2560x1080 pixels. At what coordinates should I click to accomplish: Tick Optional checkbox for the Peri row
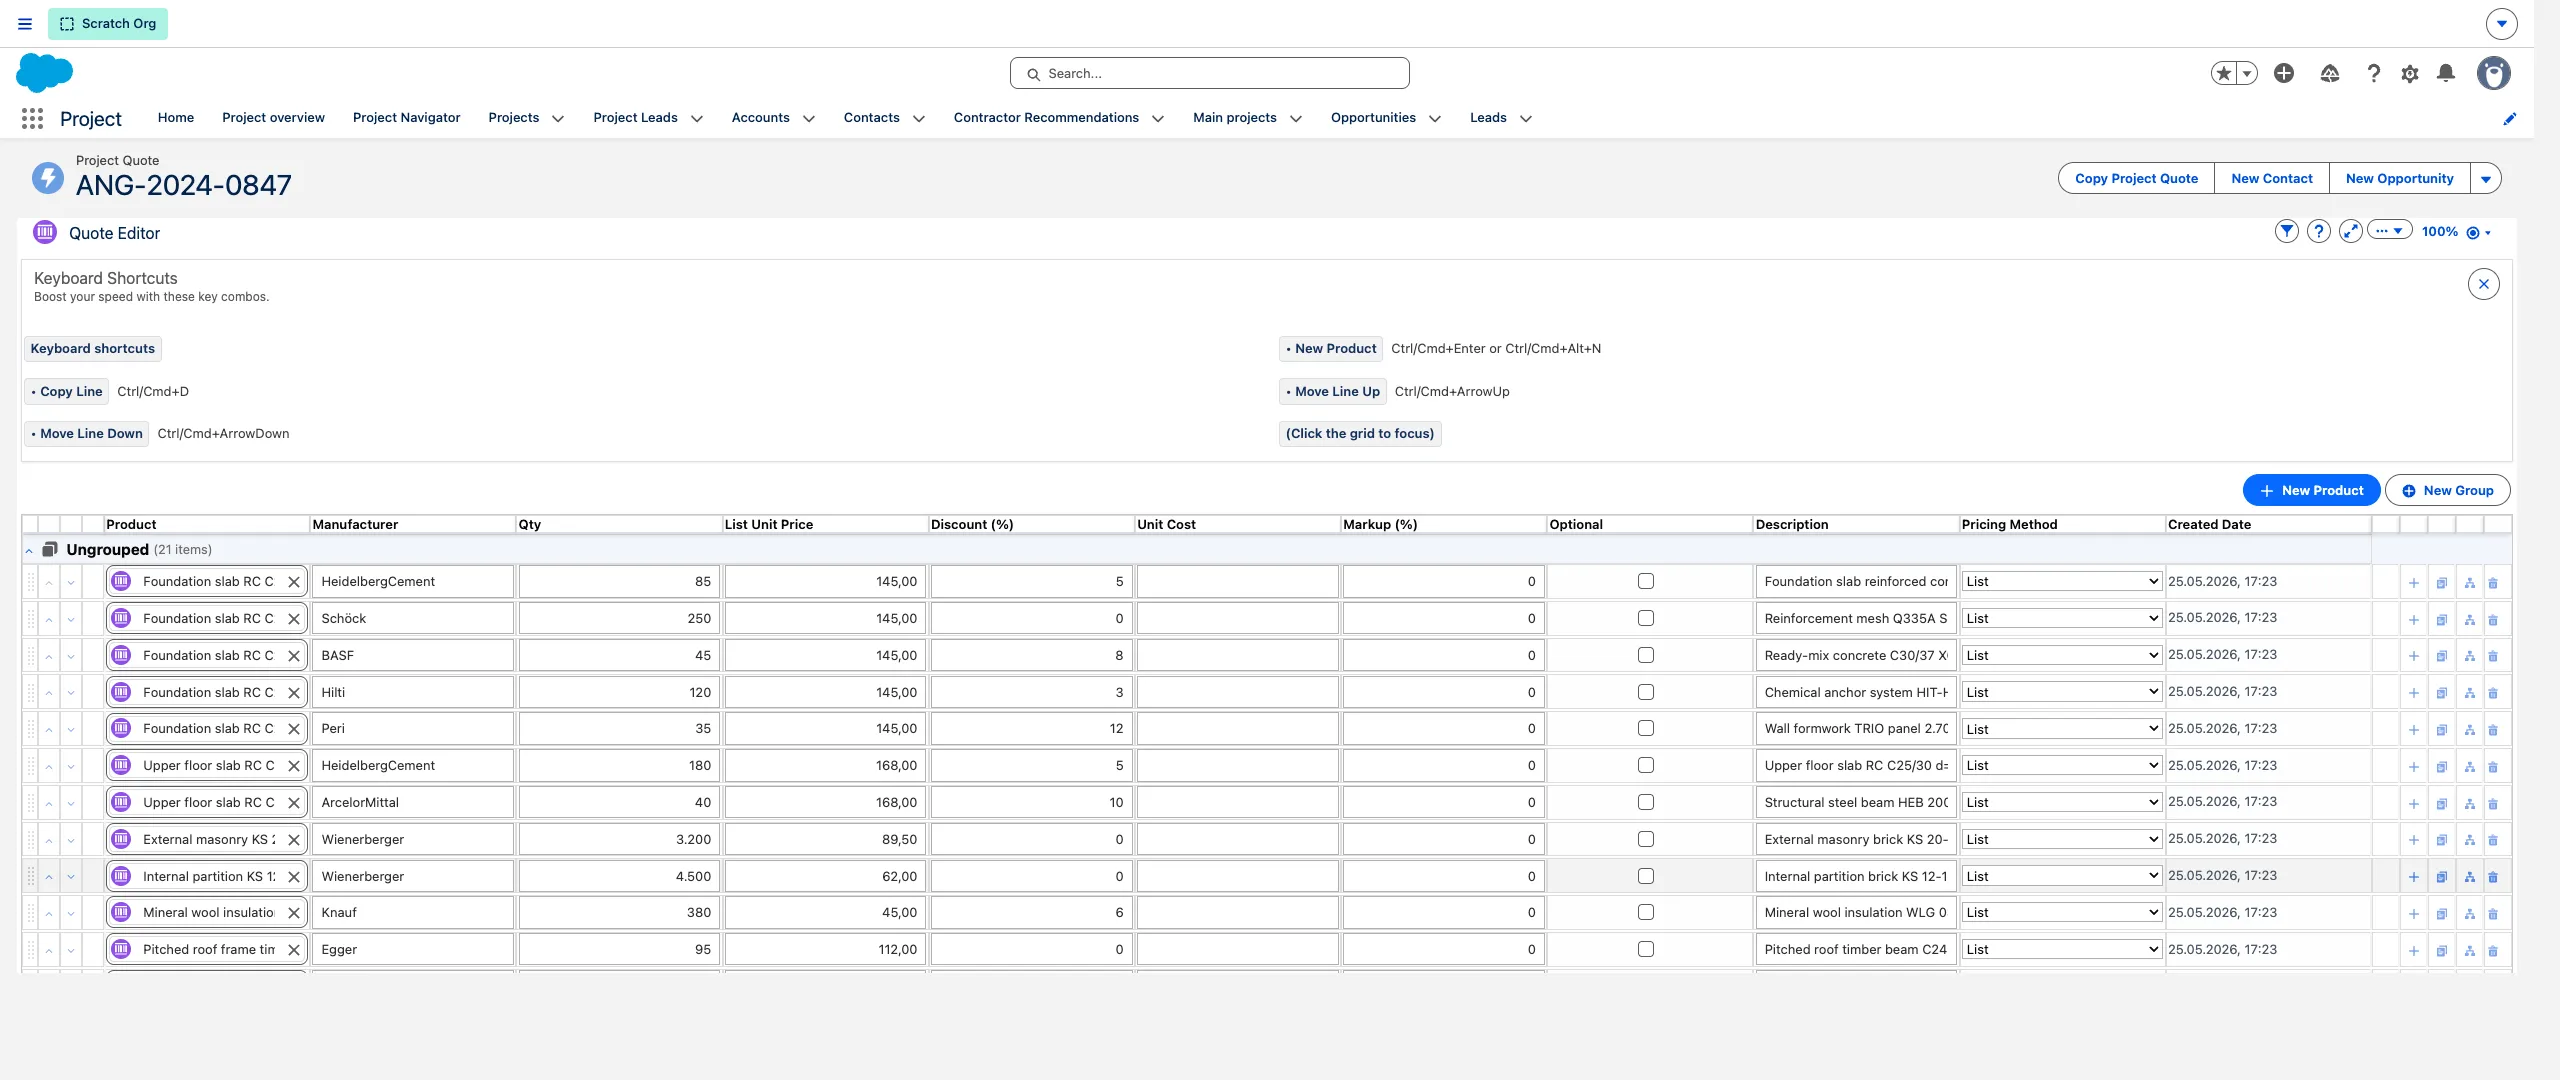(x=1645, y=728)
